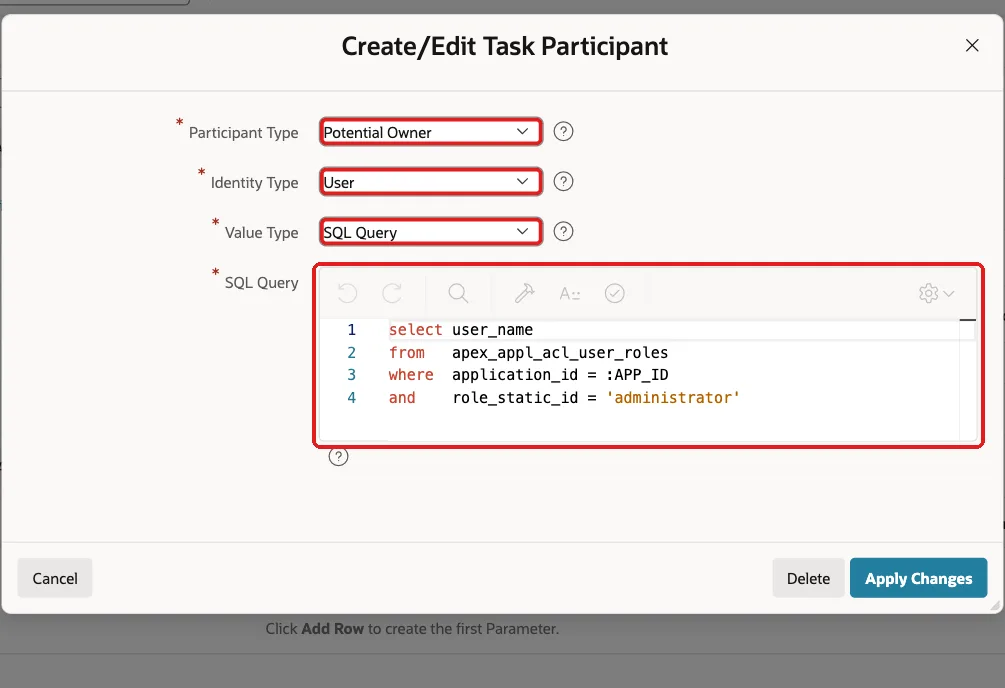Viewport: 1005px width, 688px height.
Task: Click the 'administrator' string on line 4
Action: point(673,398)
